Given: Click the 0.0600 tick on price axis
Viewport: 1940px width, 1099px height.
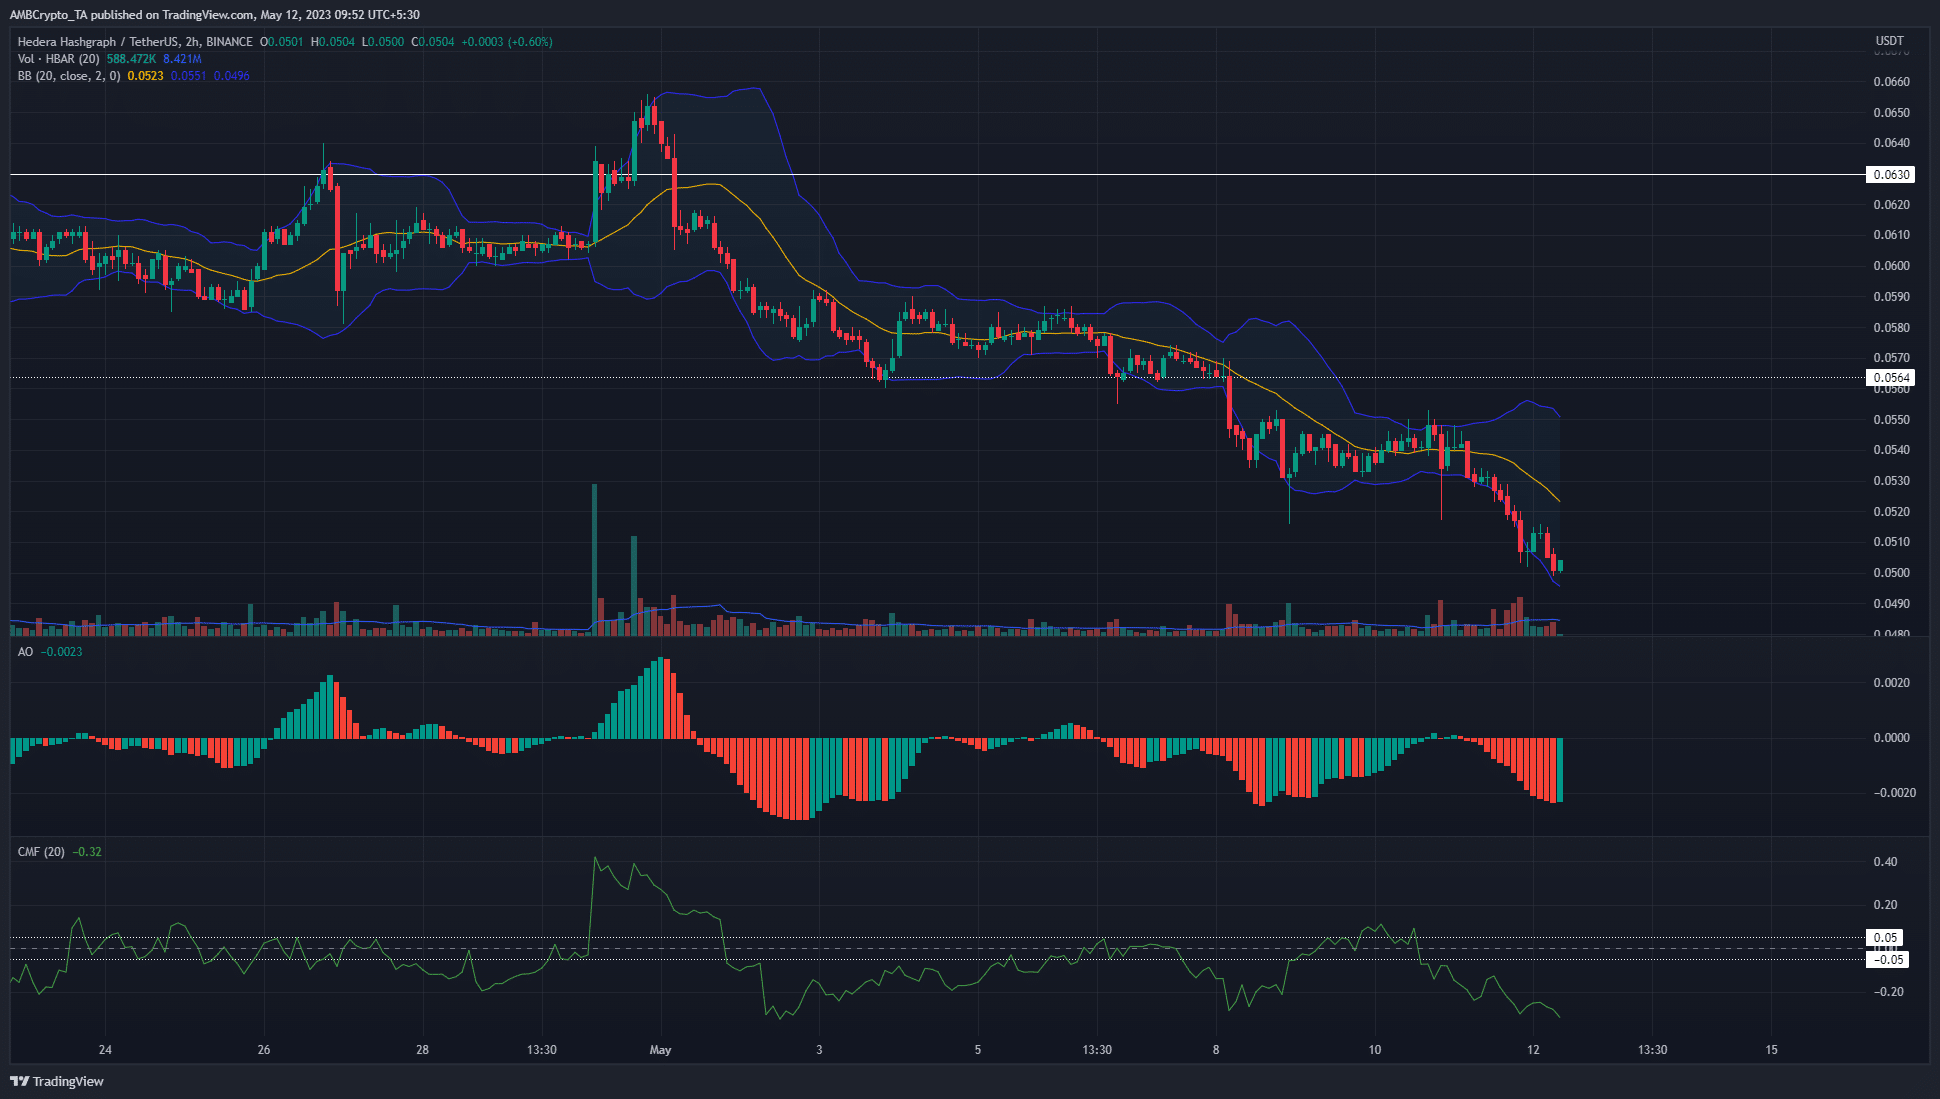Looking at the screenshot, I should click(1890, 266).
